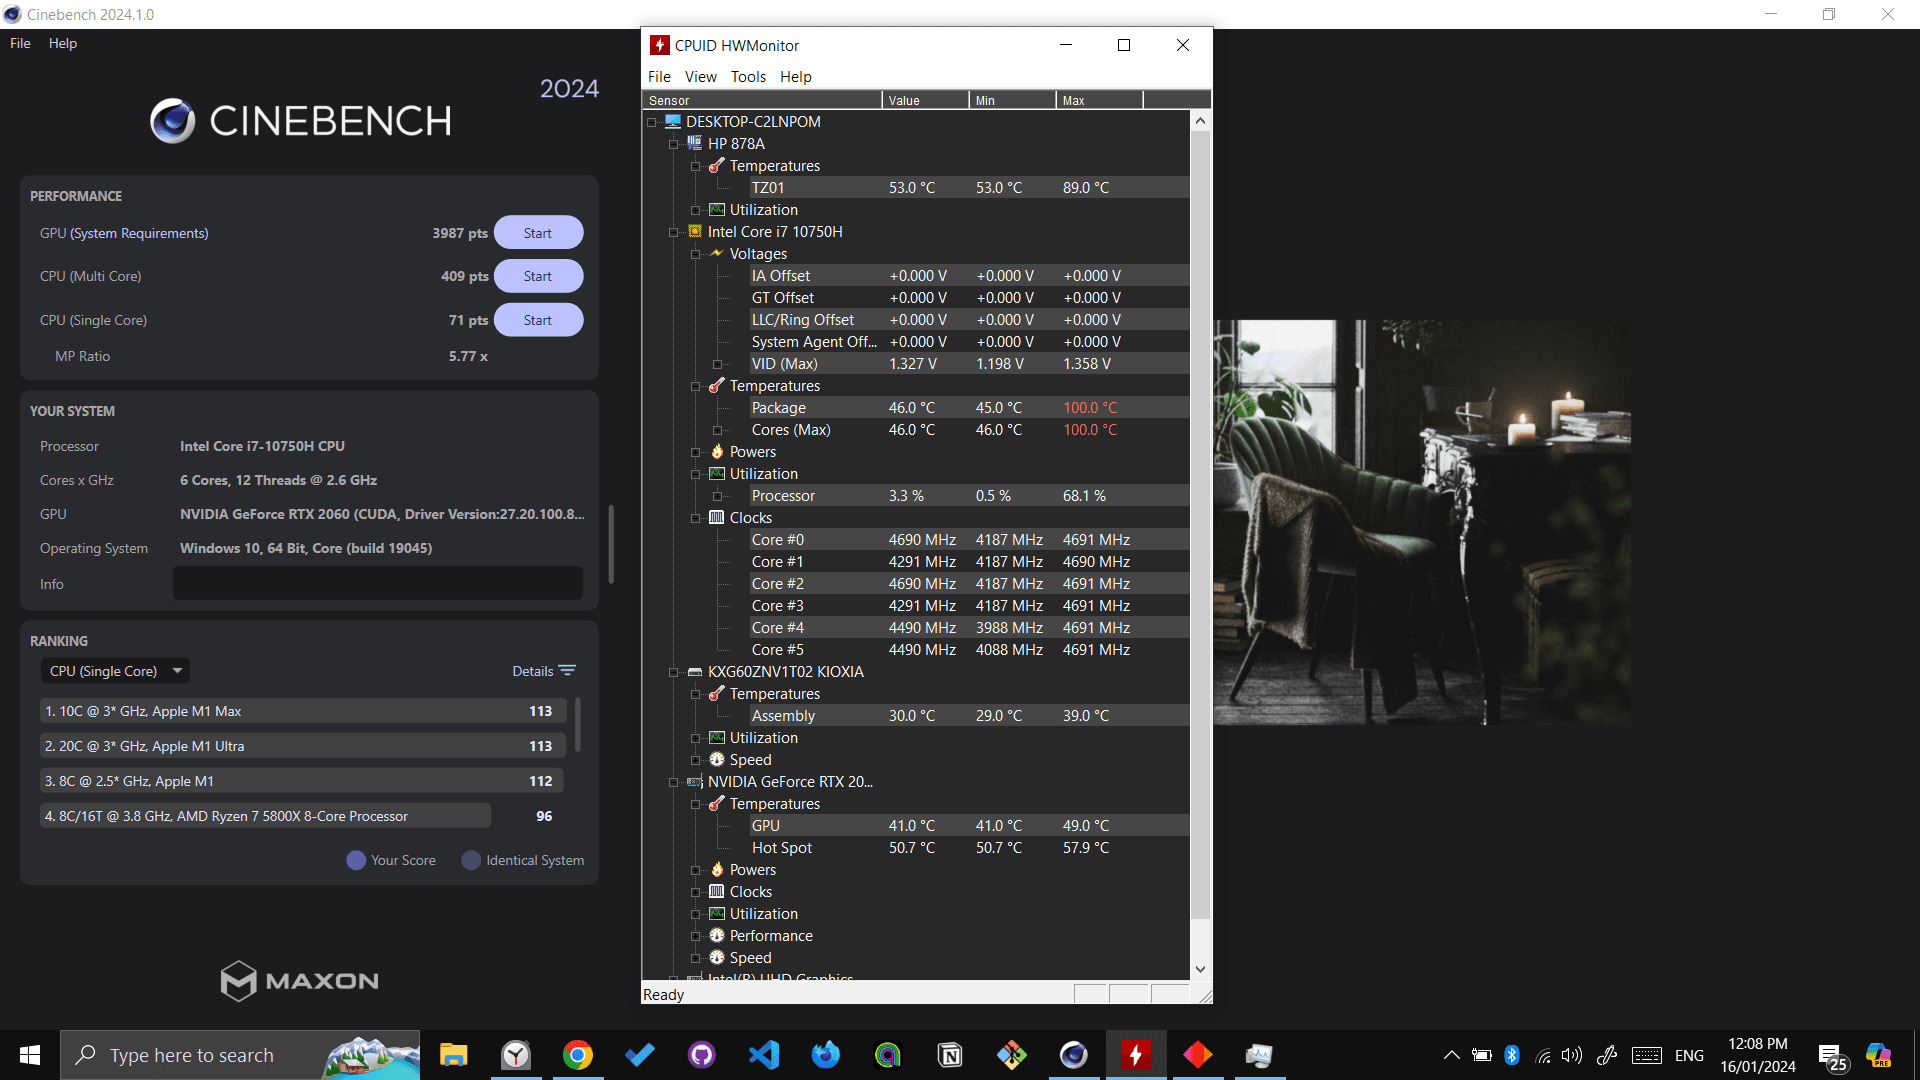Select the Core #4 clock row
The height and width of the screenshot is (1080, 1920).
tap(968, 628)
